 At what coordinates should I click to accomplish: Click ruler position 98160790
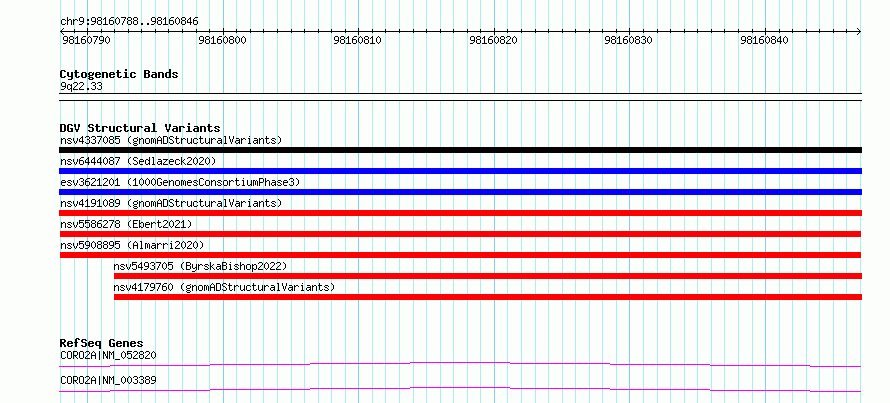86,41
